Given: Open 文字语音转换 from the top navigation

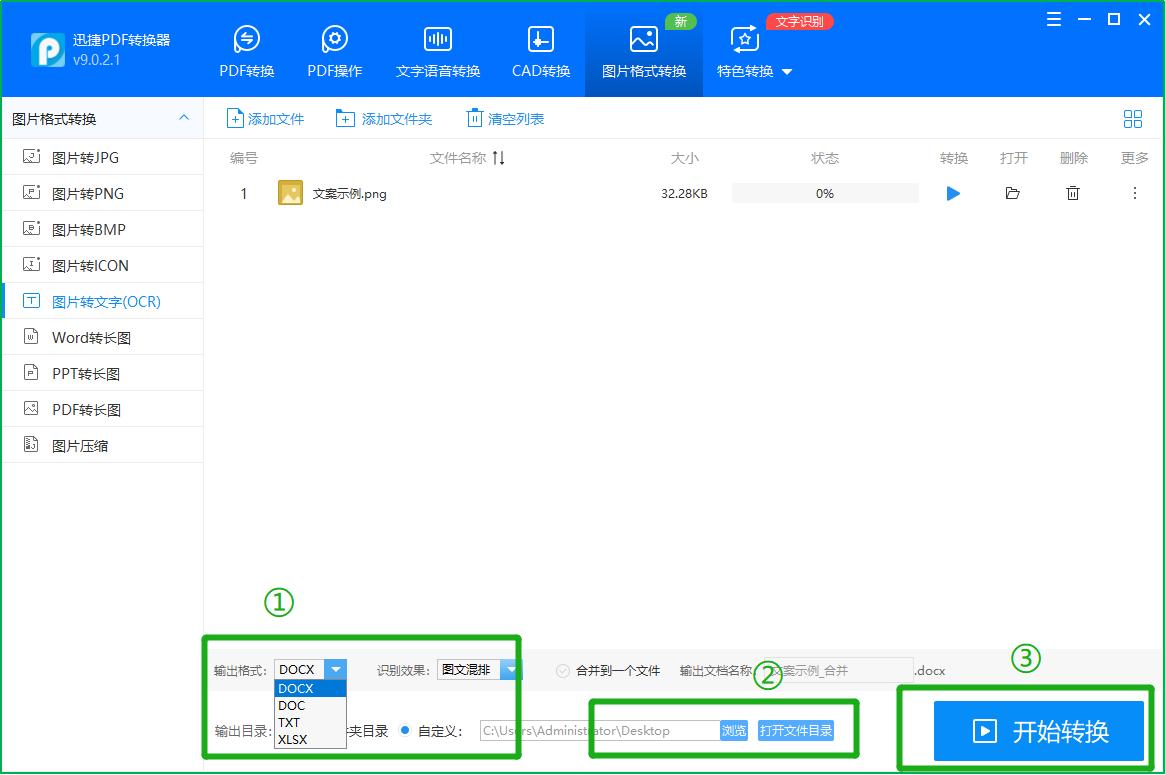Looking at the screenshot, I should tap(437, 48).
